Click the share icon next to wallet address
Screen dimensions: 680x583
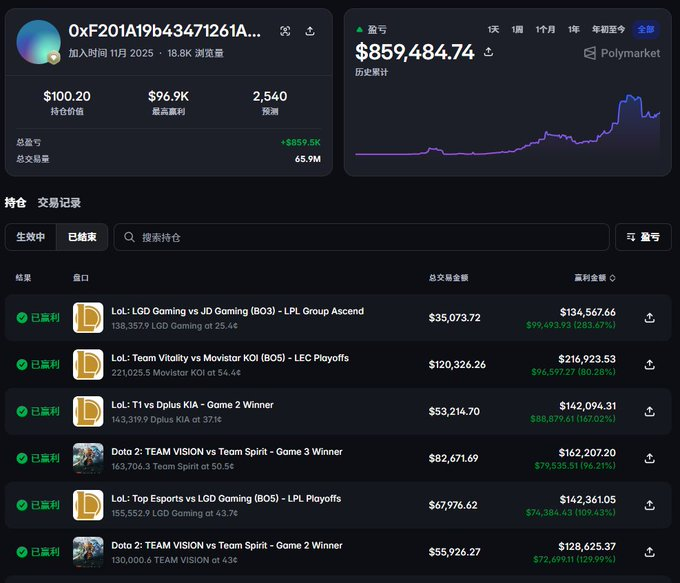click(x=310, y=31)
